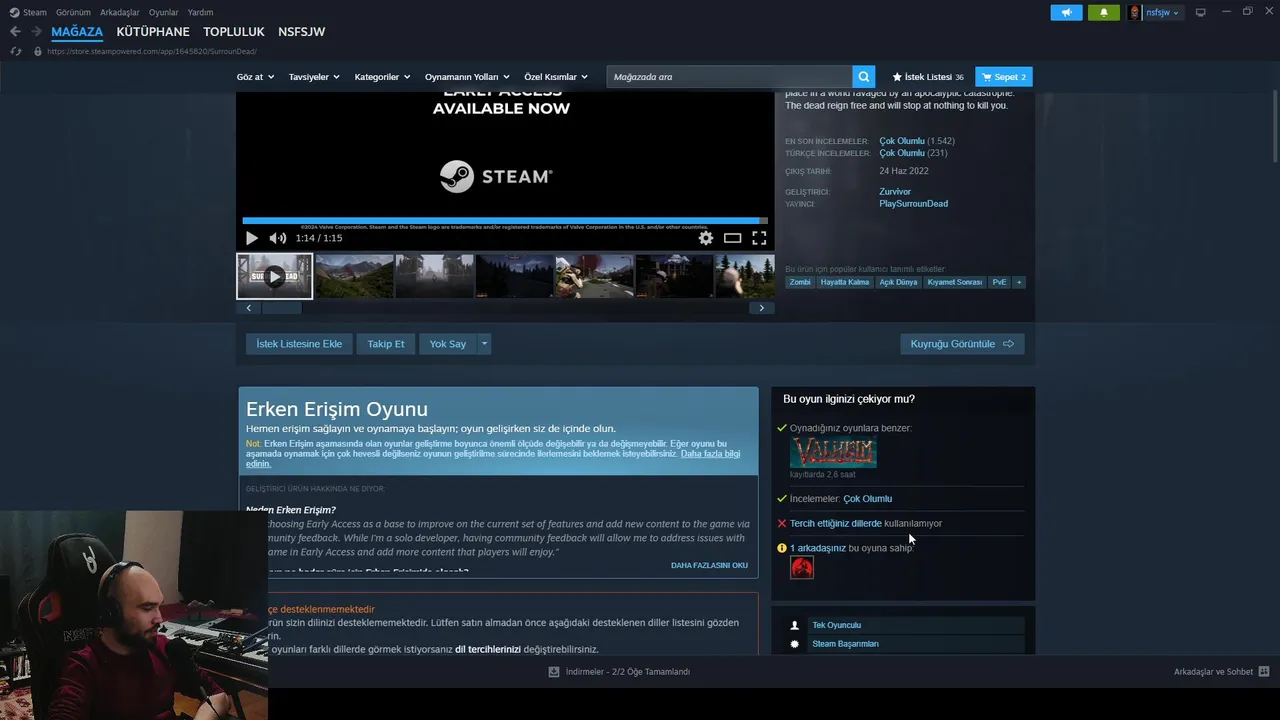Click İstek Listesine Ekle button
This screenshot has width=1280, height=720.
[x=299, y=344]
